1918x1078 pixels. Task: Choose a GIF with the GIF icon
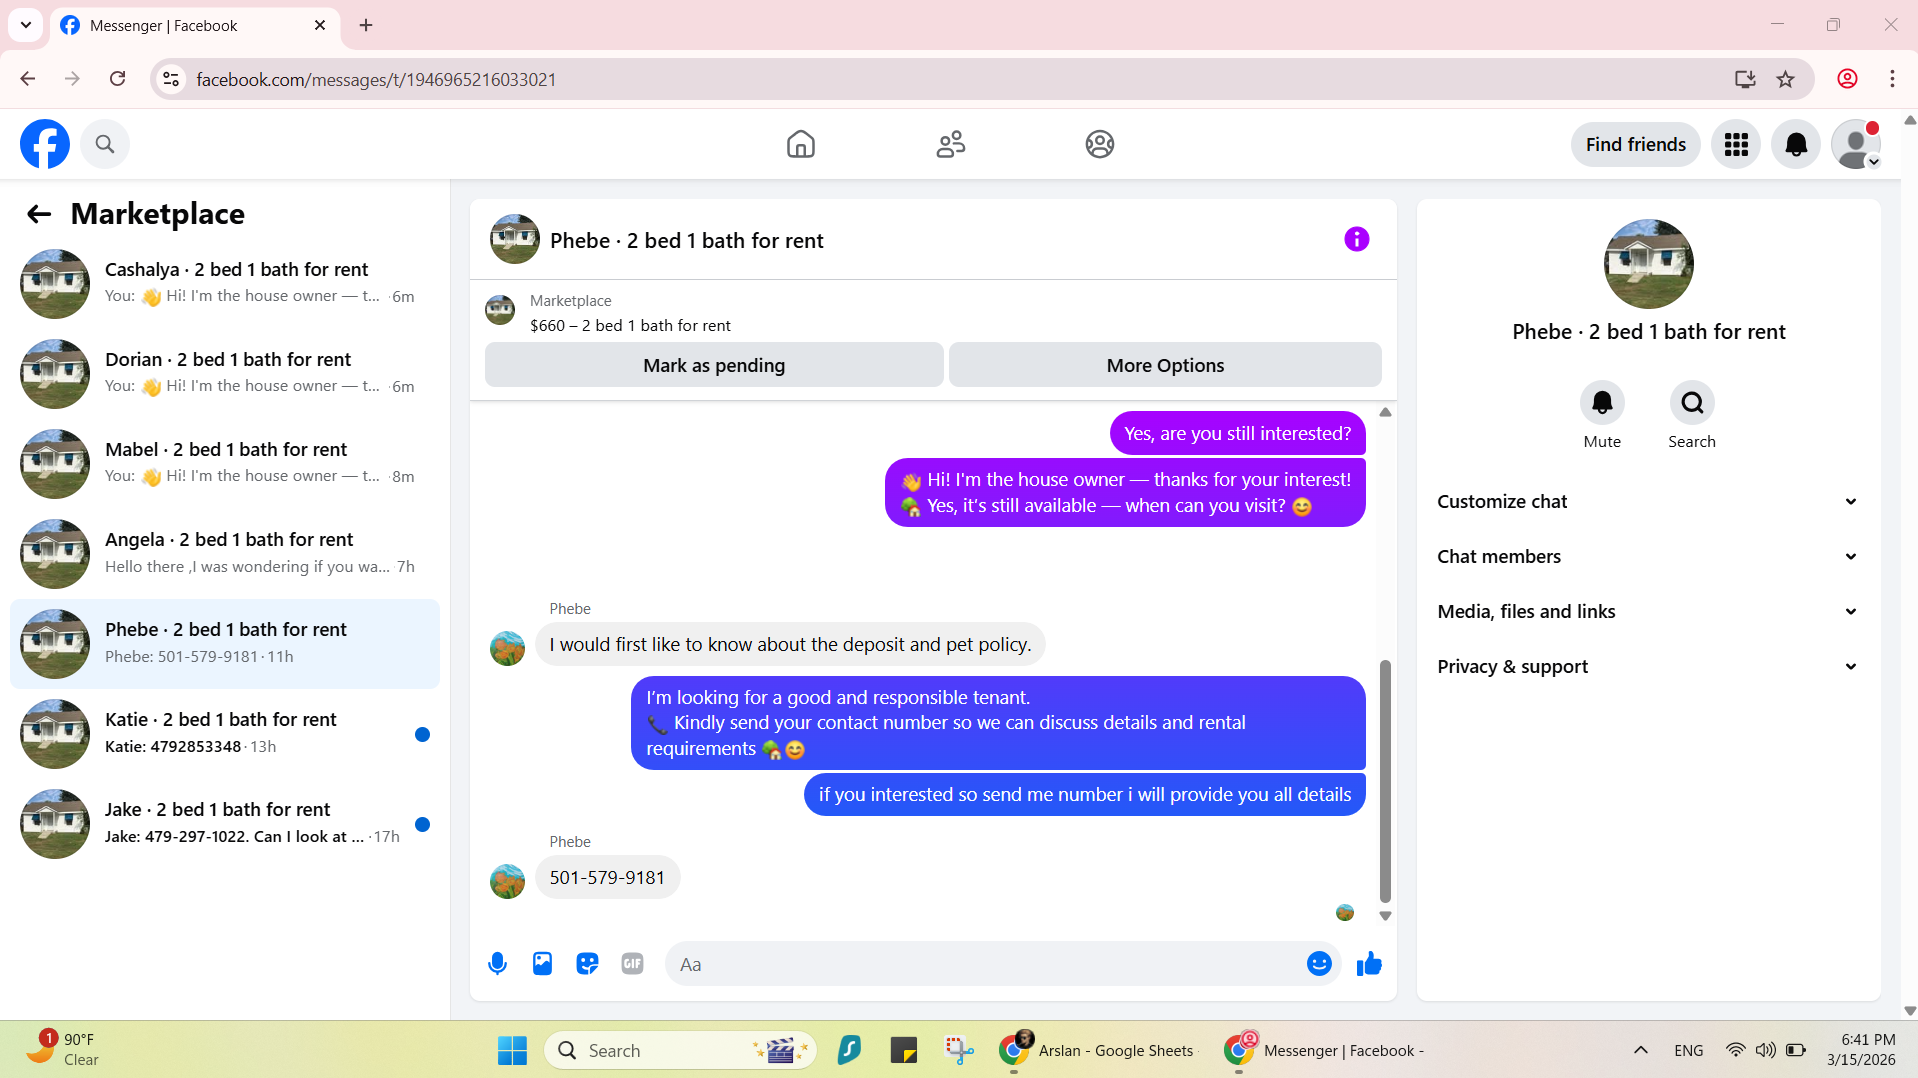[x=632, y=963]
